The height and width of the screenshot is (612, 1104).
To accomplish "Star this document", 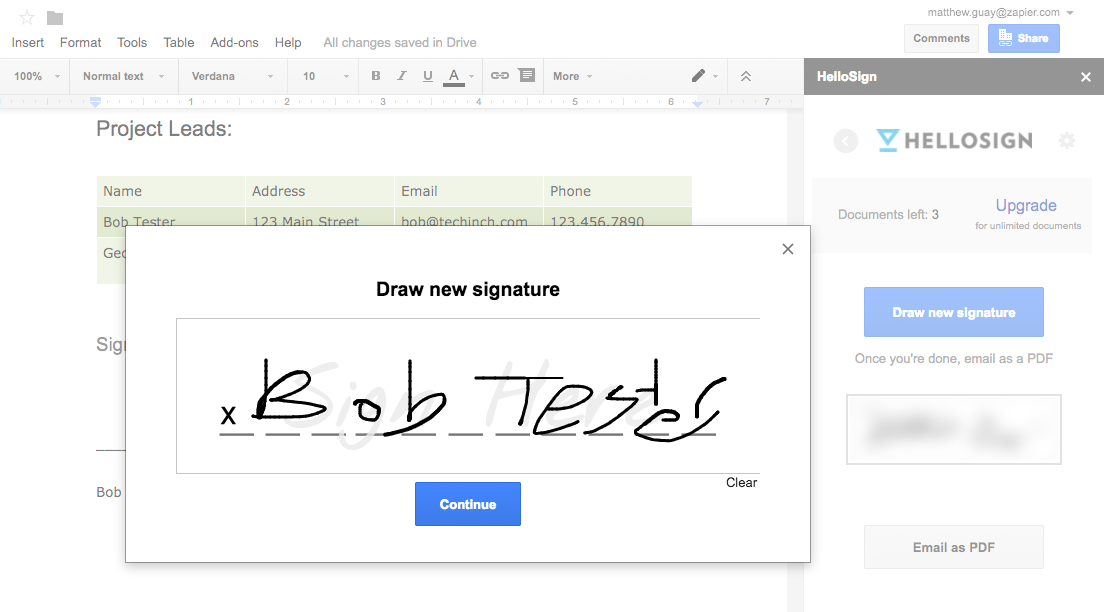I will click(27, 17).
